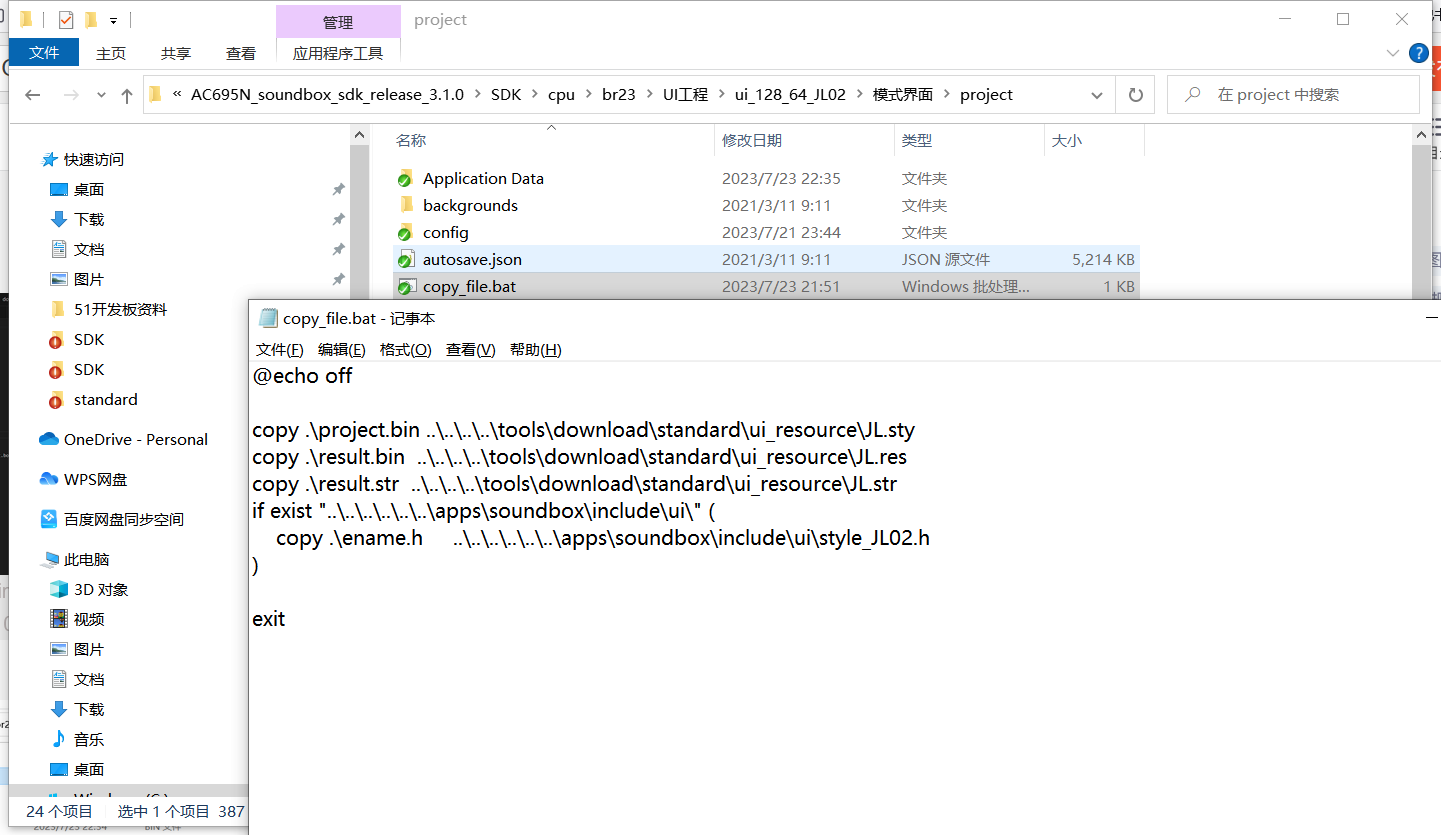Unpin 下载 from quick access
Viewport: 1441px width, 835px height.
point(338,219)
